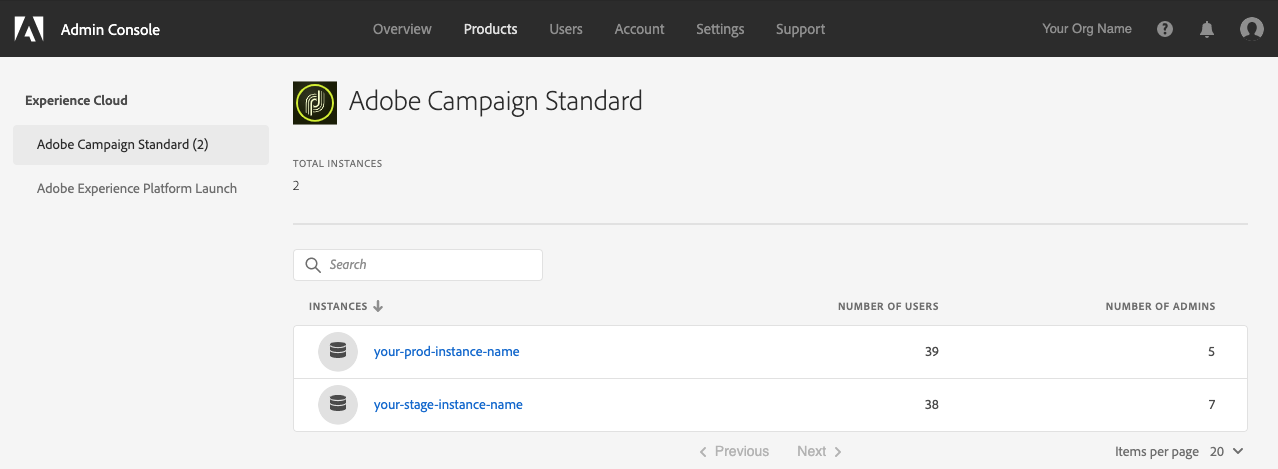Go to the Previous page

(734, 451)
